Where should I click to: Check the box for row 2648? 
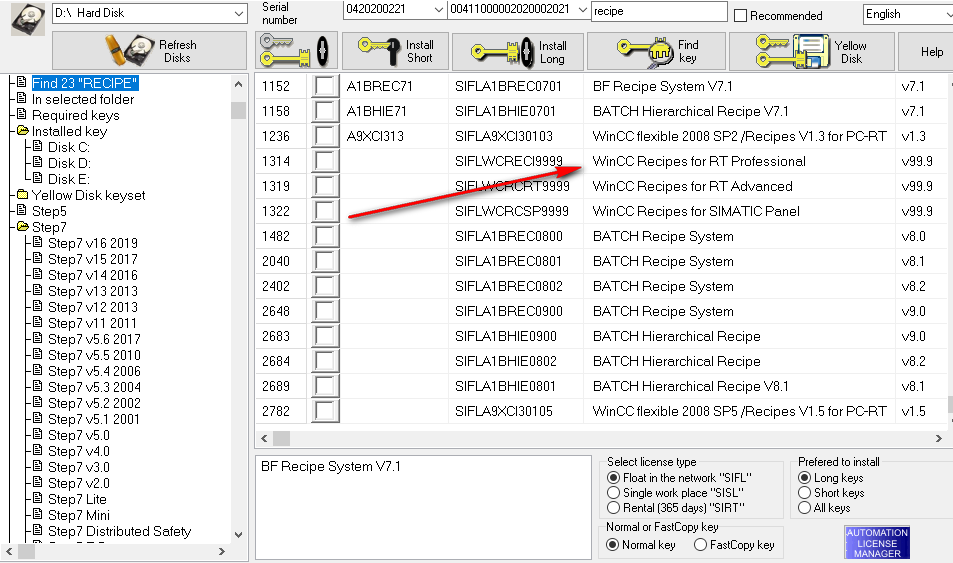(x=325, y=311)
